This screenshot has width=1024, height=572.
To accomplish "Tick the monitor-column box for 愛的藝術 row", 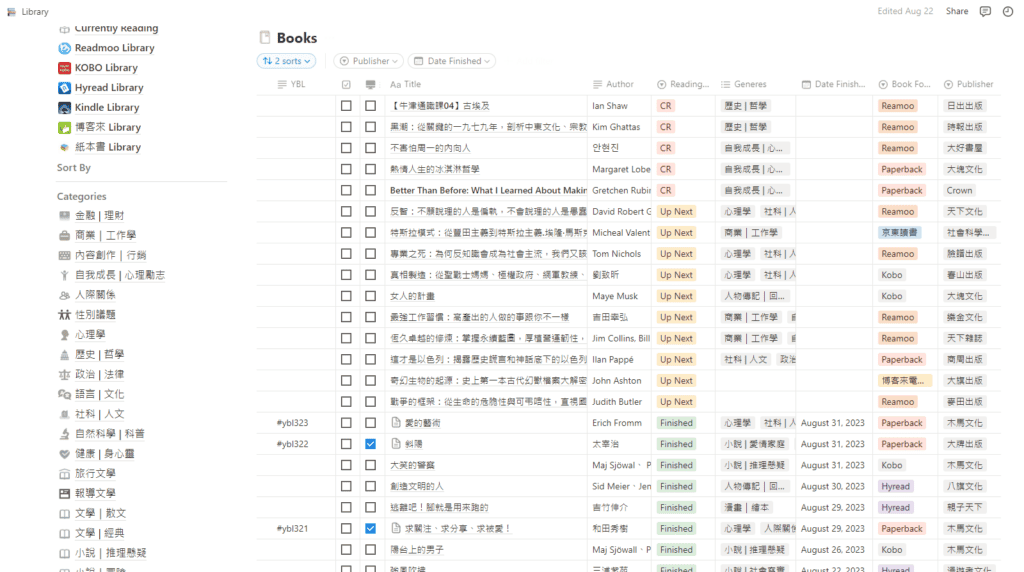I will [x=370, y=423].
